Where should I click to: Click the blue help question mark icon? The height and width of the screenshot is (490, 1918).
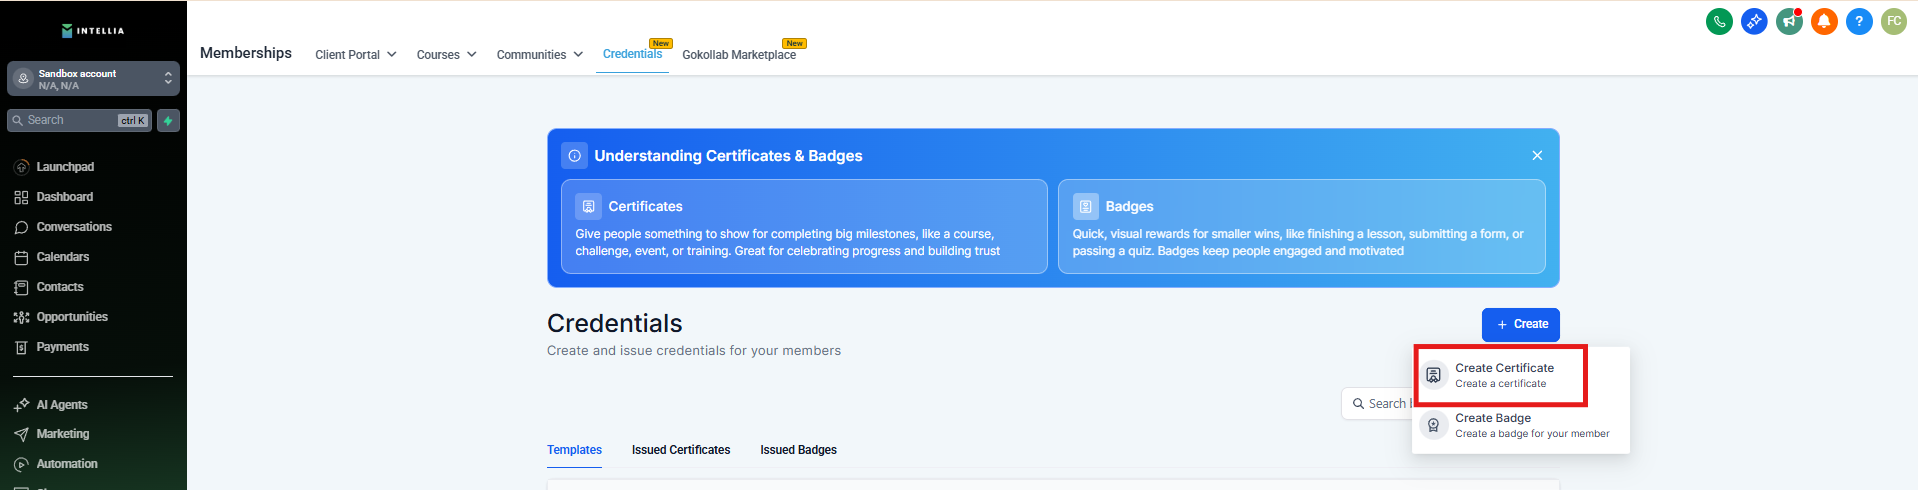(1859, 21)
